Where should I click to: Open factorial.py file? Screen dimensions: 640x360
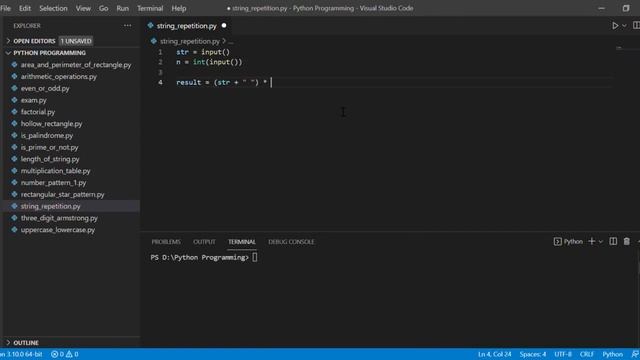[38, 112]
